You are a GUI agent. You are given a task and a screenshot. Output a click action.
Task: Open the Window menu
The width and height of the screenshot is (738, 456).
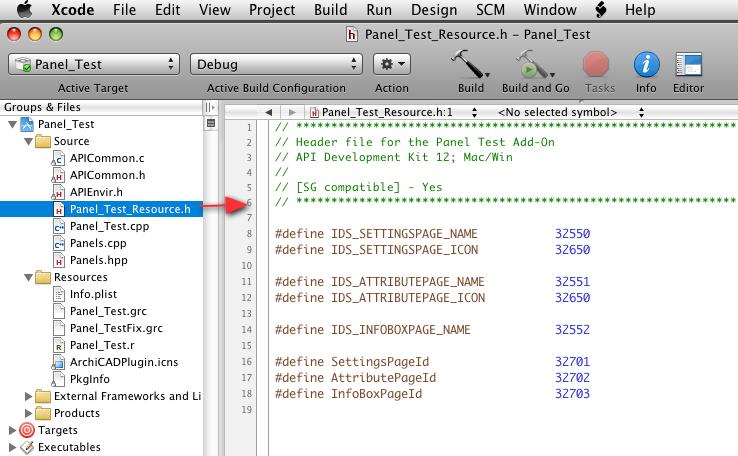coord(550,10)
